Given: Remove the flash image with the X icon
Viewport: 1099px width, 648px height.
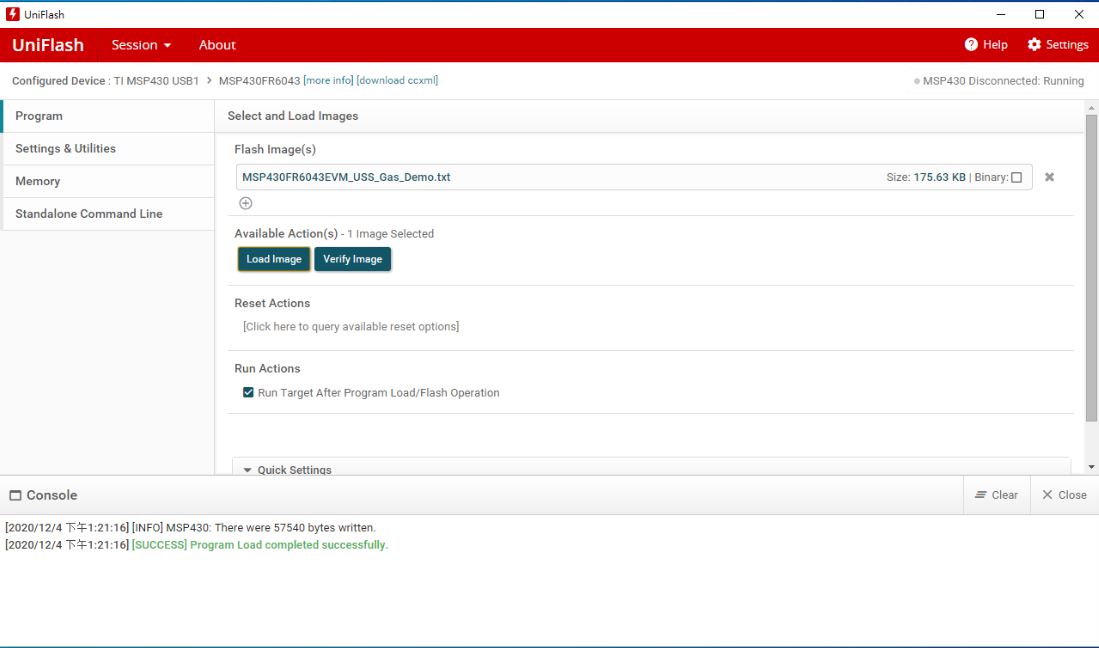Looking at the screenshot, I should click(1049, 177).
